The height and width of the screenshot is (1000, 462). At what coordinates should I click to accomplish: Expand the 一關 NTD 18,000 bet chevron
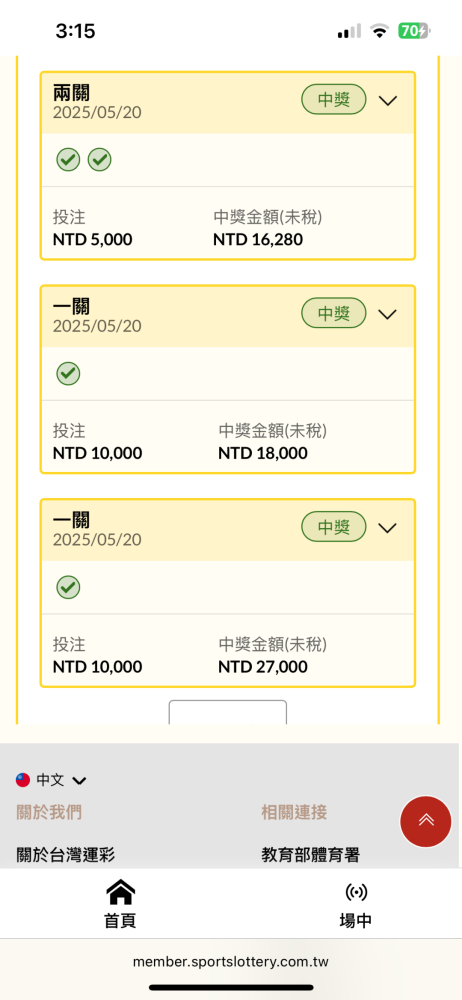tap(388, 314)
